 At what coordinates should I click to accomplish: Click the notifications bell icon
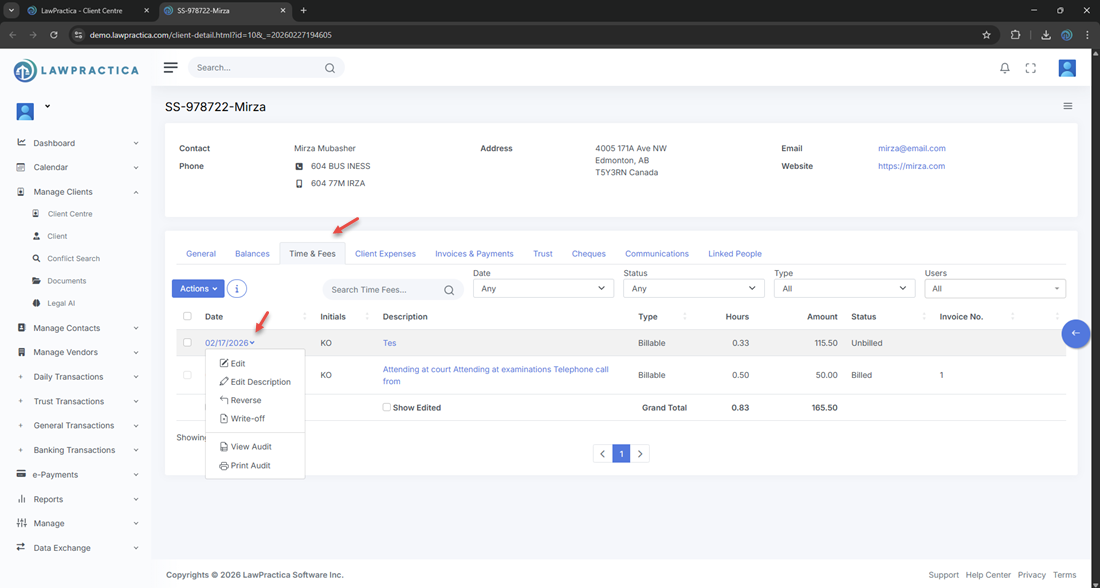coord(1005,68)
